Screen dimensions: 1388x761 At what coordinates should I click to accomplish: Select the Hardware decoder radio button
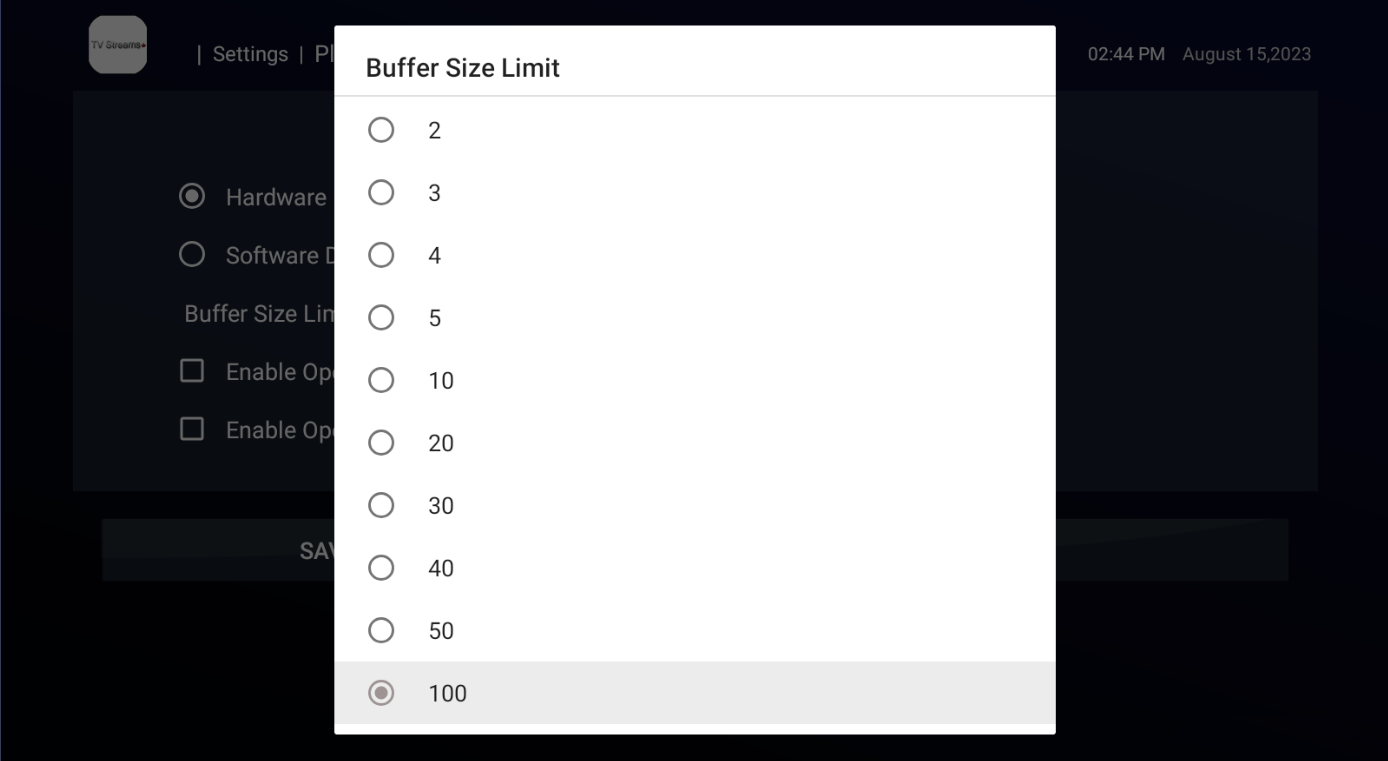192,197
